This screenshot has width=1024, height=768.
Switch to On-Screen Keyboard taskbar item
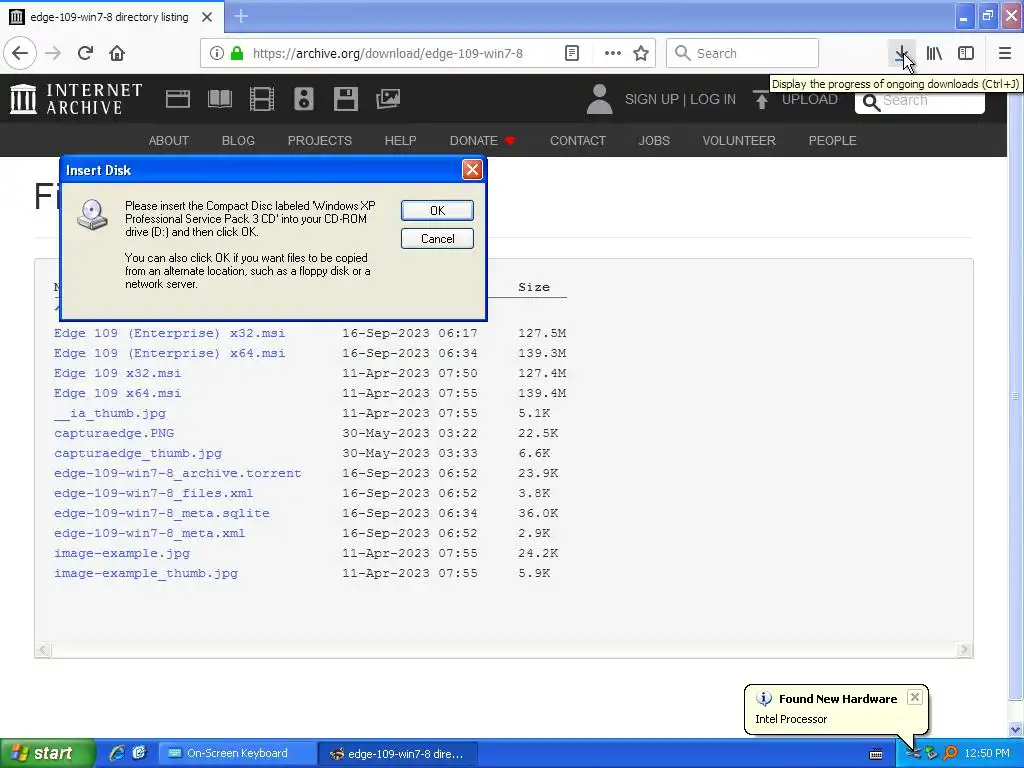(x=237, y=754)
